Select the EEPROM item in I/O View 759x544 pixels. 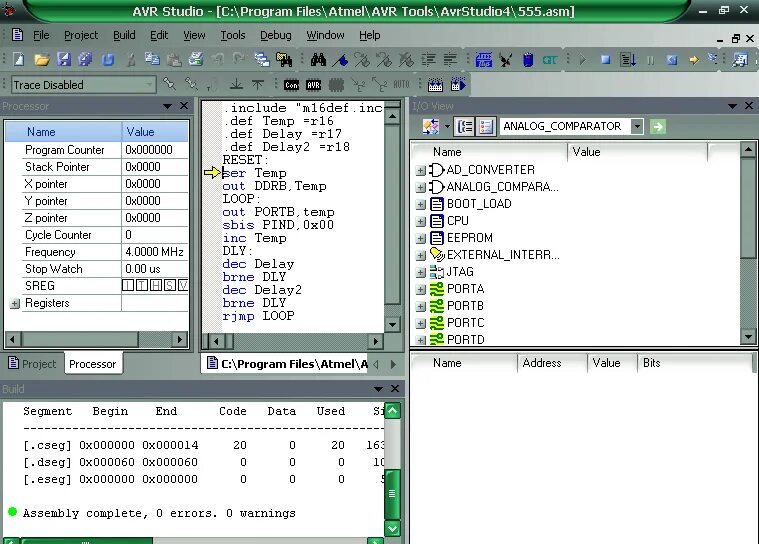point(470,238)
